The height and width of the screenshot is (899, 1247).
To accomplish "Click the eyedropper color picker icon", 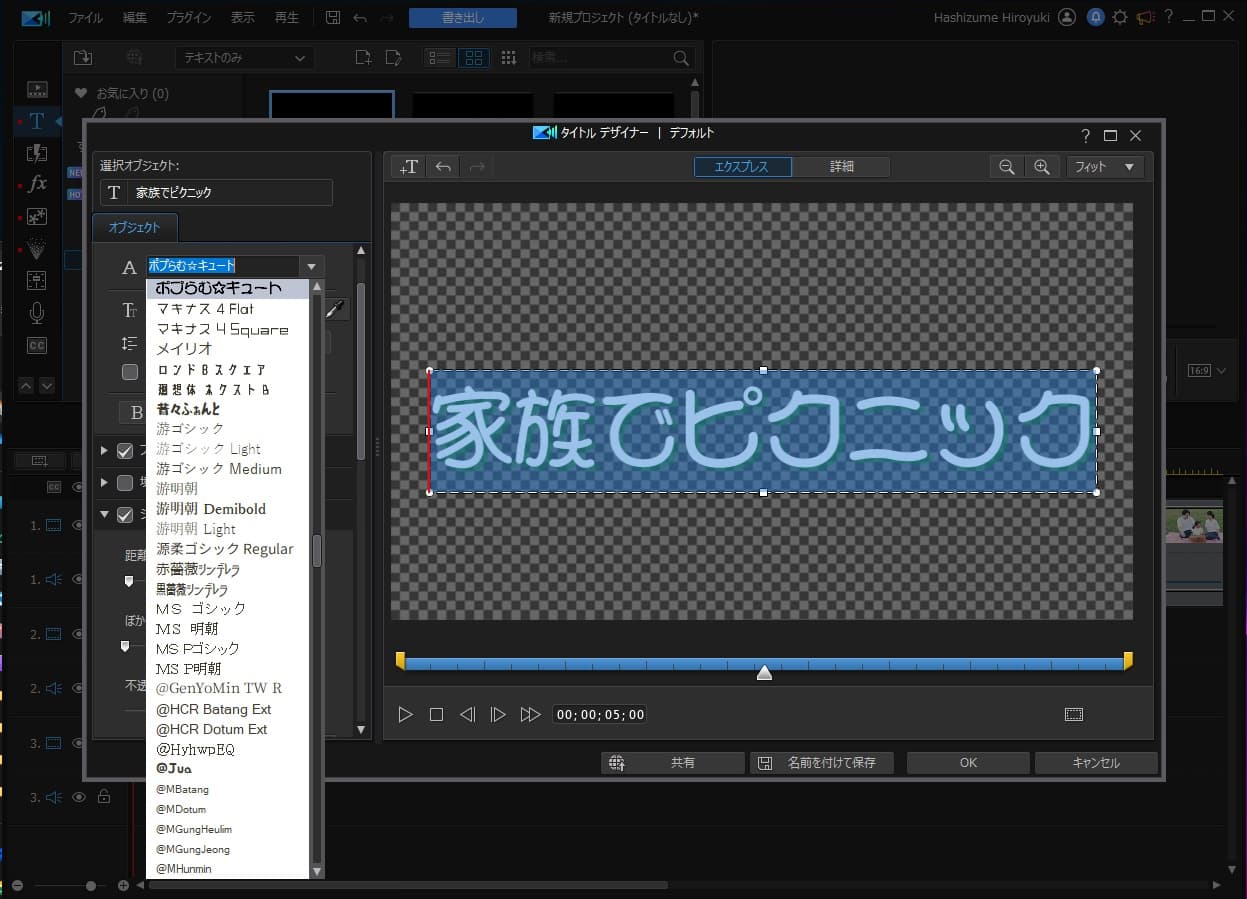I will point(336,310).
